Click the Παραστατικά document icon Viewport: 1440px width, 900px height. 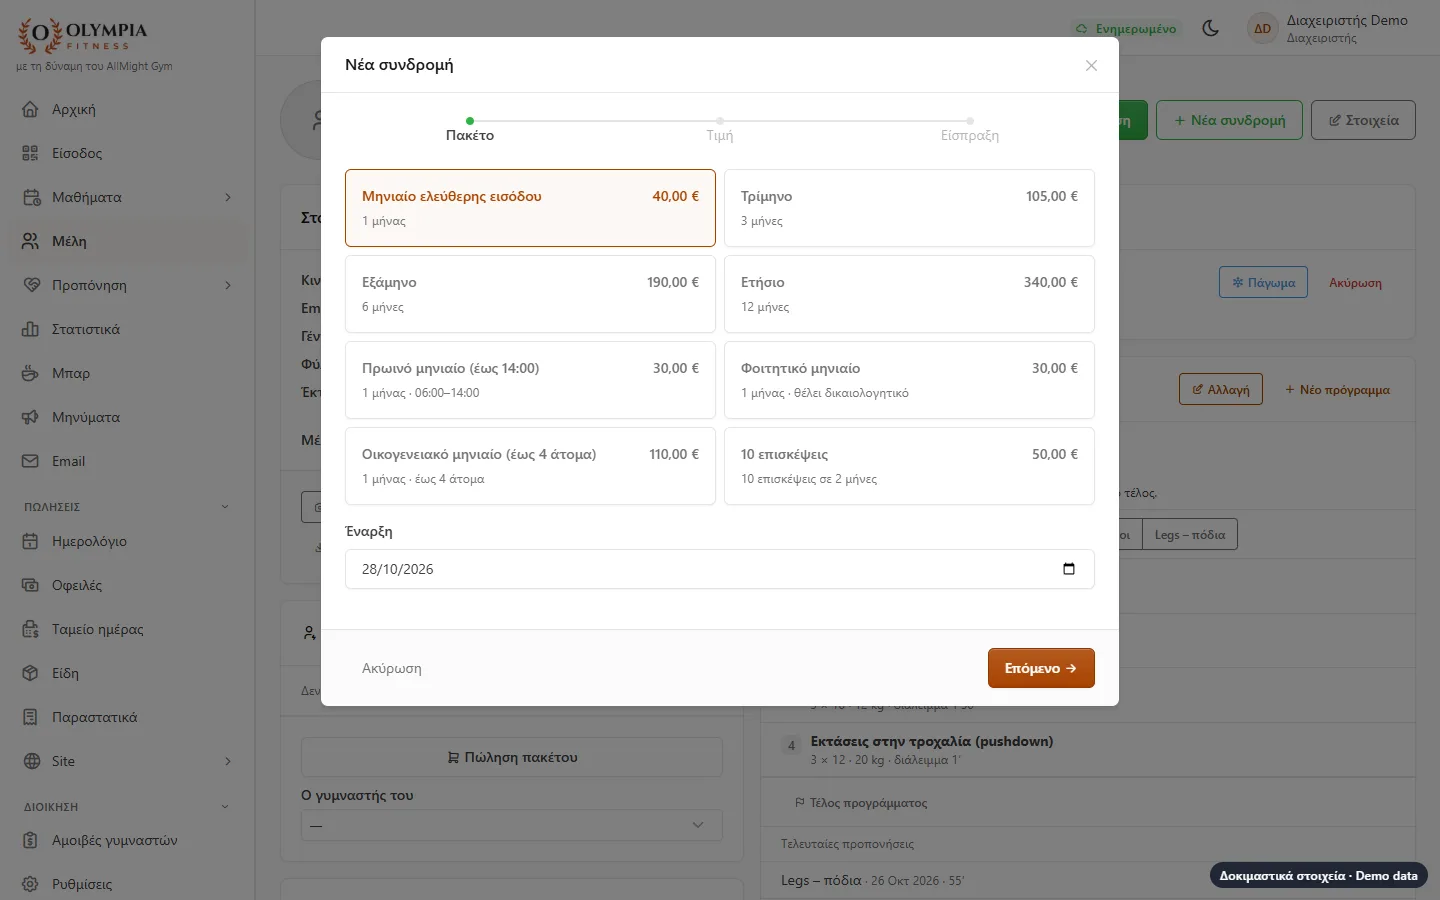click(x=31, y=717)
